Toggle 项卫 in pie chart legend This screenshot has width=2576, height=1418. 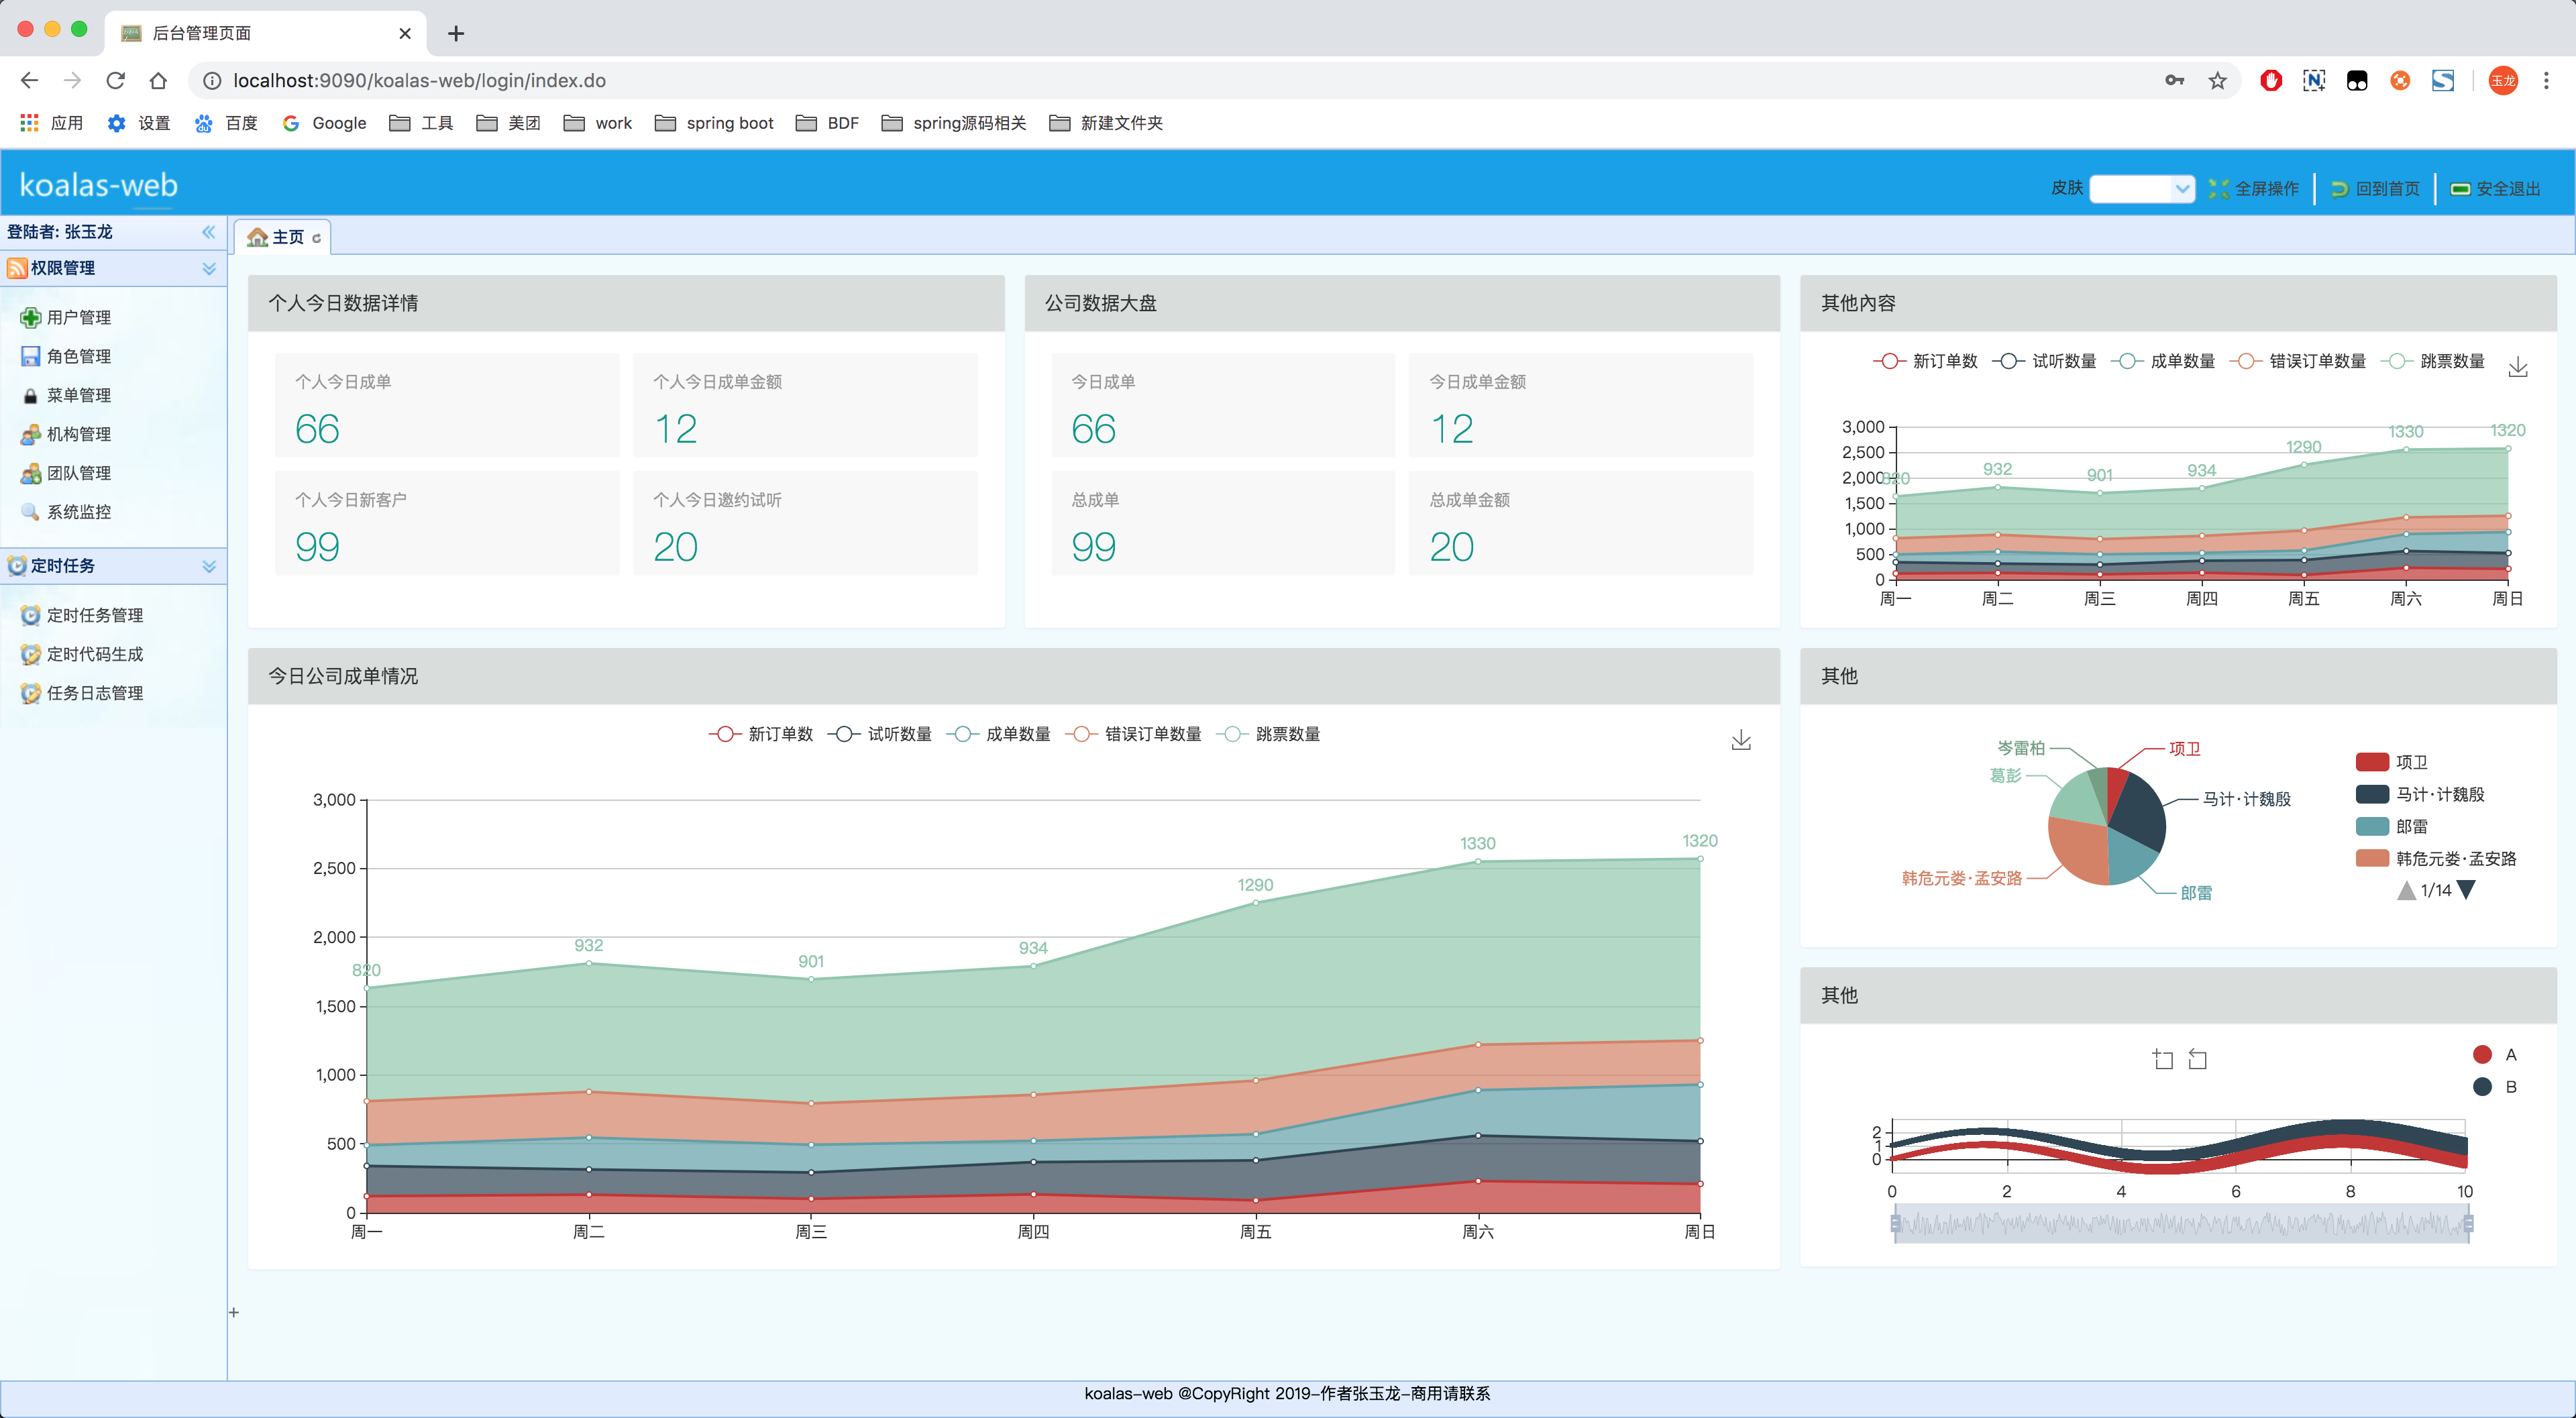(x=2391, y=762)
